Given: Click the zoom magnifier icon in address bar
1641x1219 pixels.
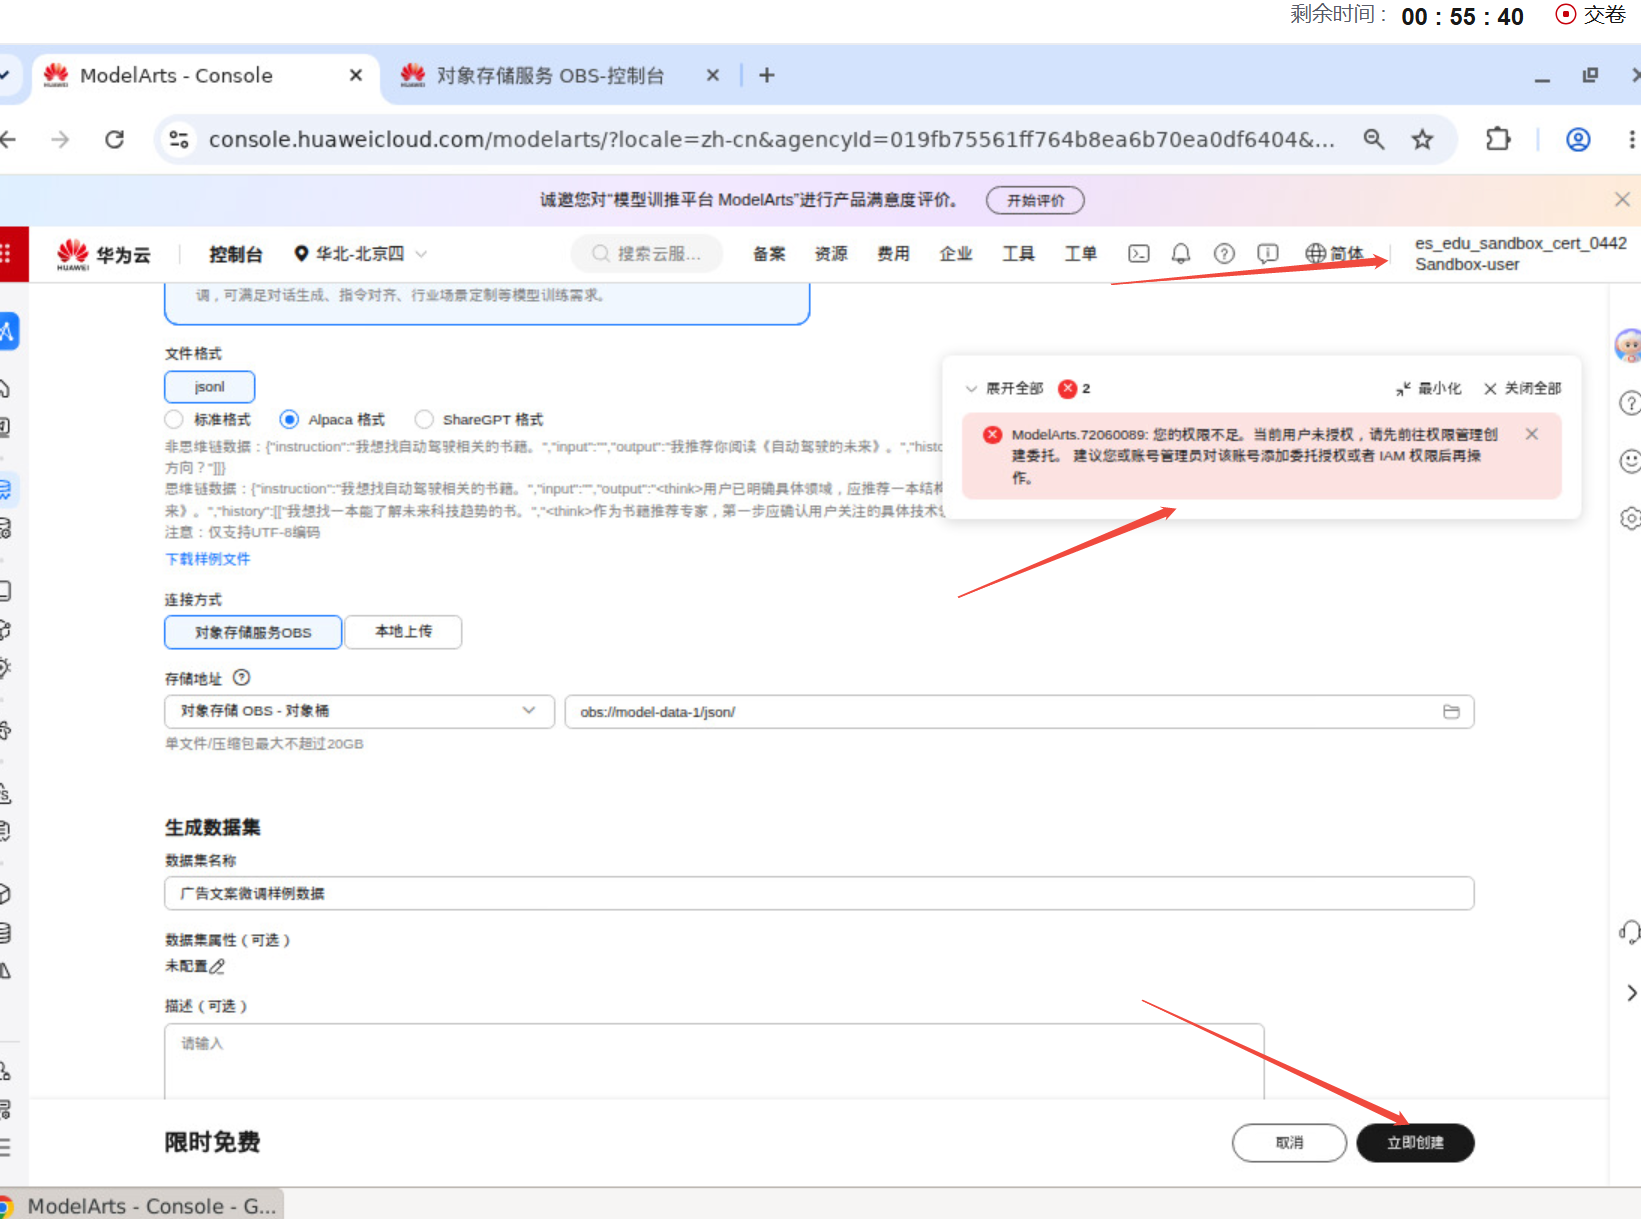Looking at the screenshot, I should pyautogui.click(x=1374, y=139).
